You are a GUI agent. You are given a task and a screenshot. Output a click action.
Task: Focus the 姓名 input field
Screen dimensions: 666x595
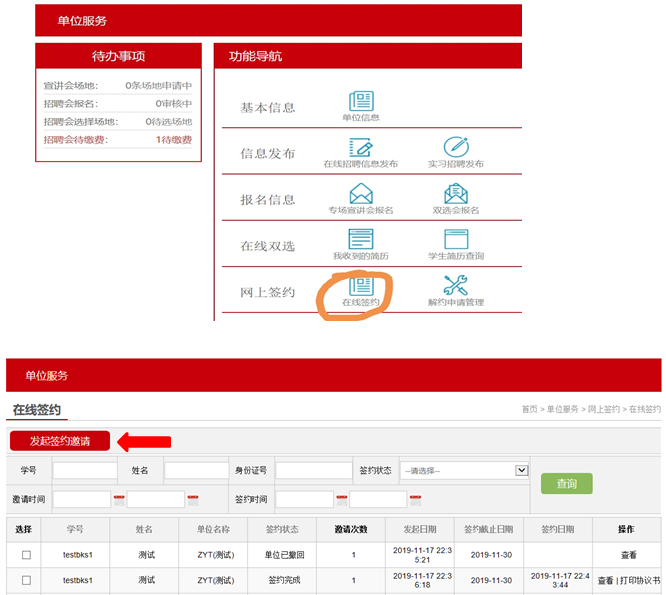[196, 471]
